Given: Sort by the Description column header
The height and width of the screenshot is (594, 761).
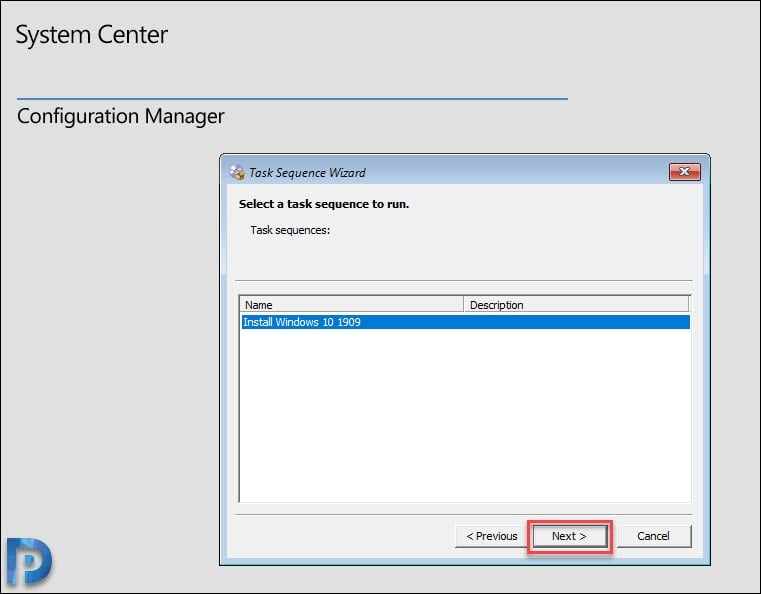Looking at the screenshot, I should click(x=576, y=305).
